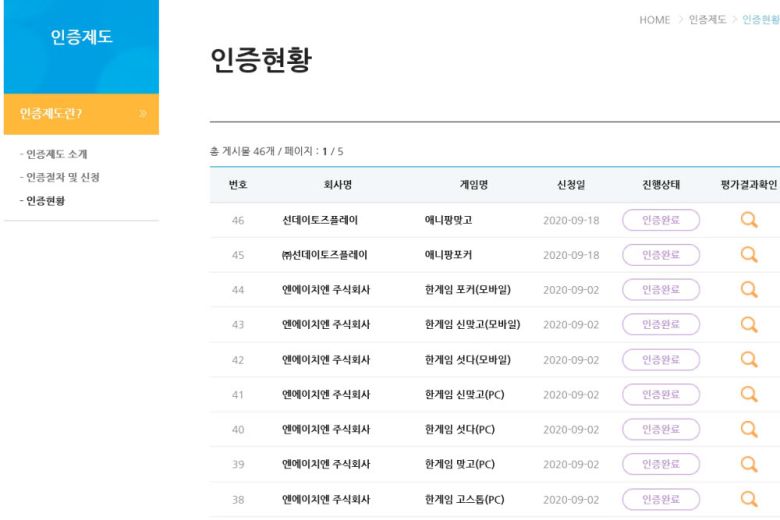Click magnifier icon for row 41 한게임 신맞고(PC)

749,394
